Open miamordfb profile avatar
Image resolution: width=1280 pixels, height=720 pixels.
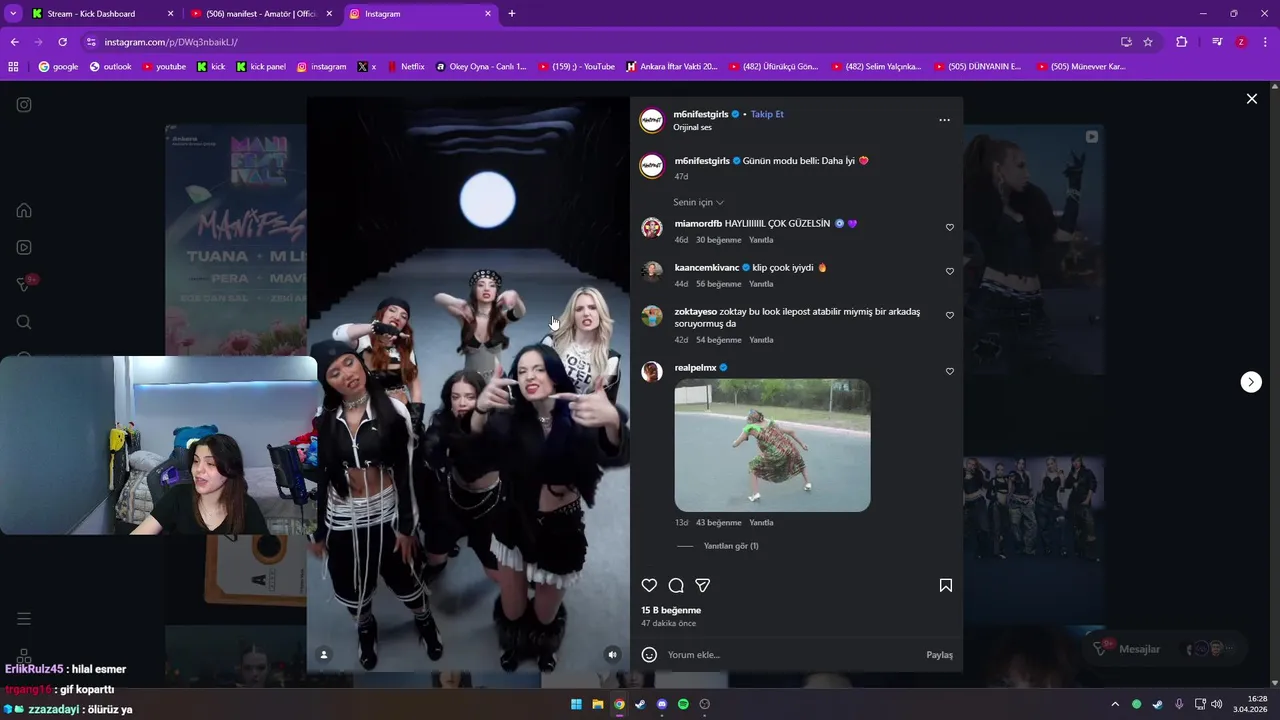652,227
